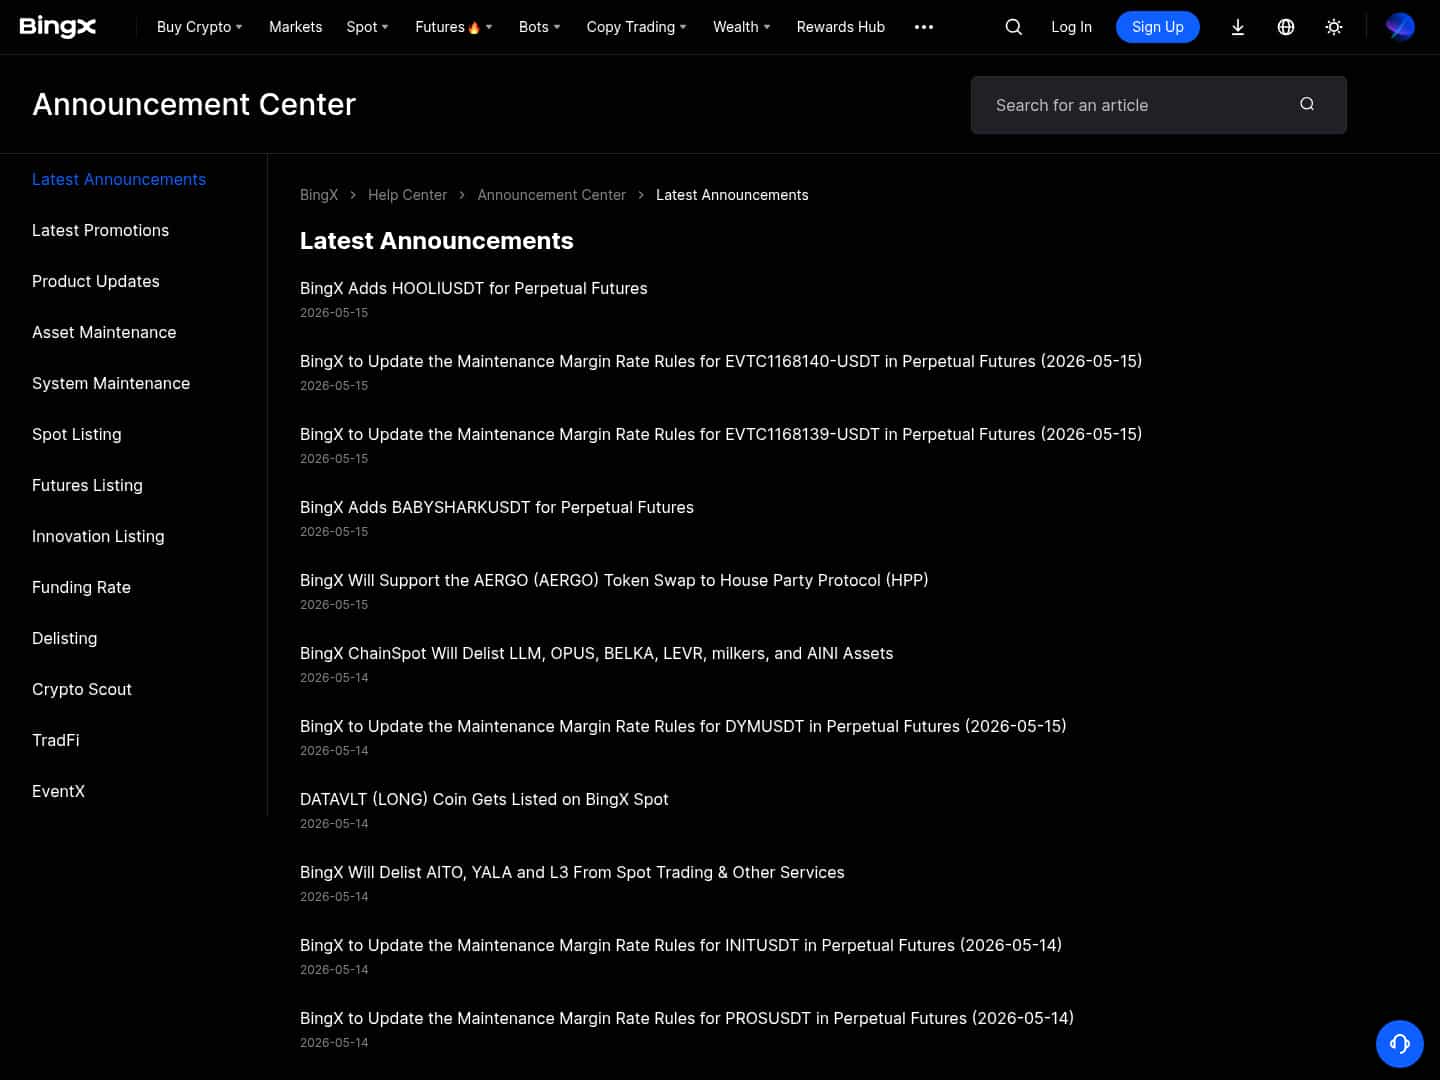The width and height of the screenshot is (1440, 1080).
Task: Open Product Updates category
Action: 96,281
